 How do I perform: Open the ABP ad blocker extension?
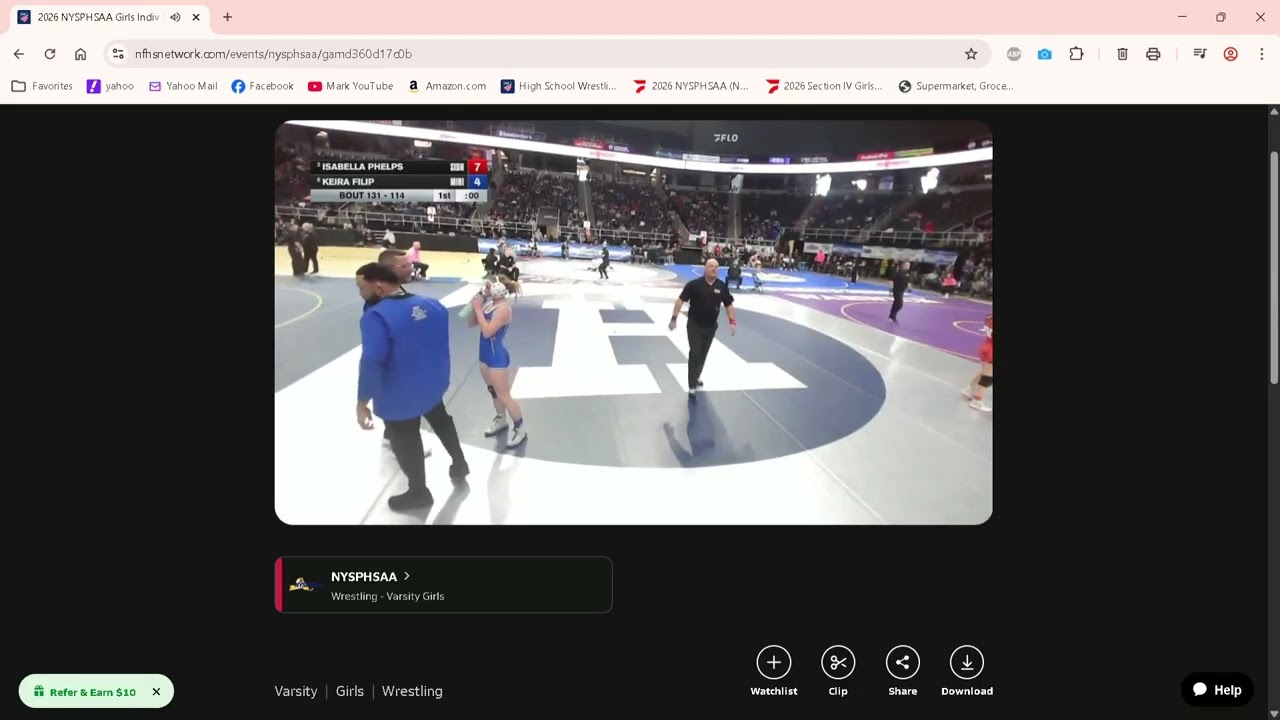pyautogui.click(x=1014, y=54)
